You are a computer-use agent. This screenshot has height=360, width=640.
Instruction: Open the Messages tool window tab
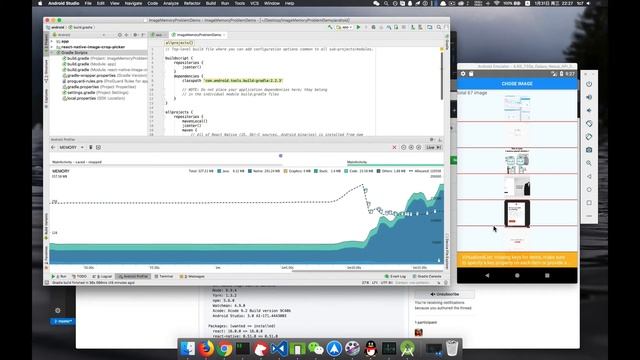192,276
